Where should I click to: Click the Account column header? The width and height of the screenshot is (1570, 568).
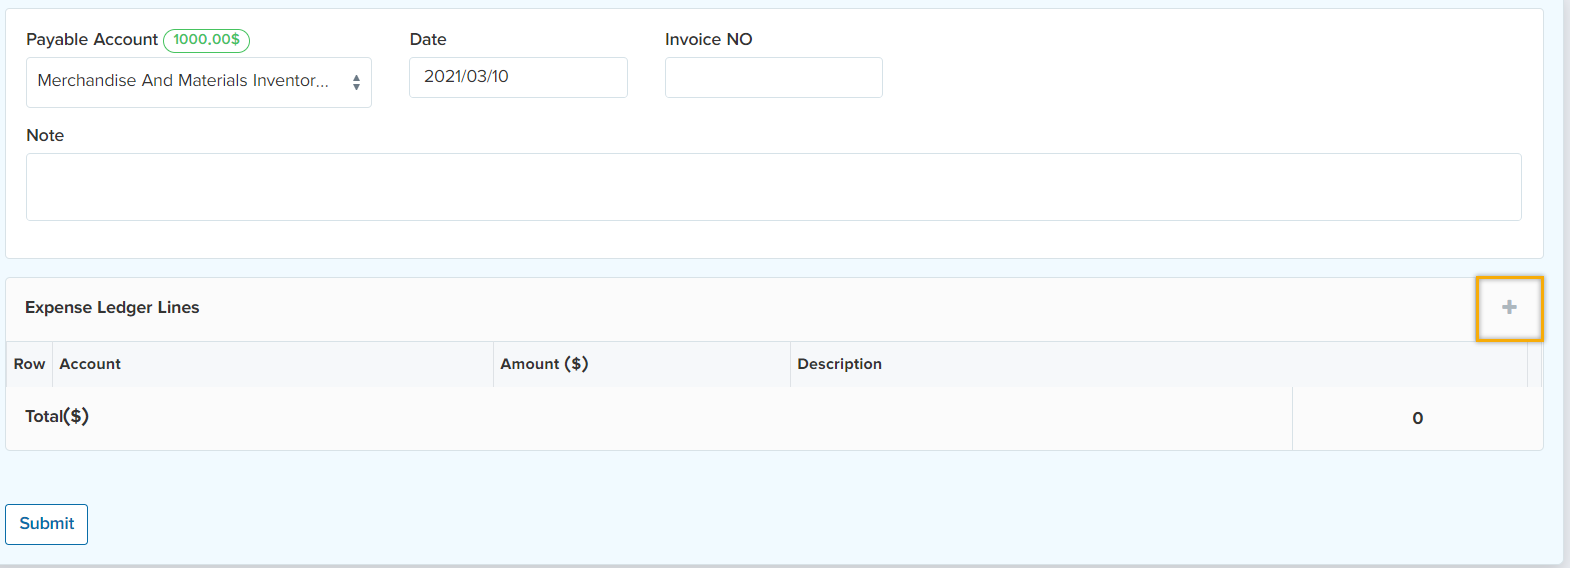coord(90,364)
